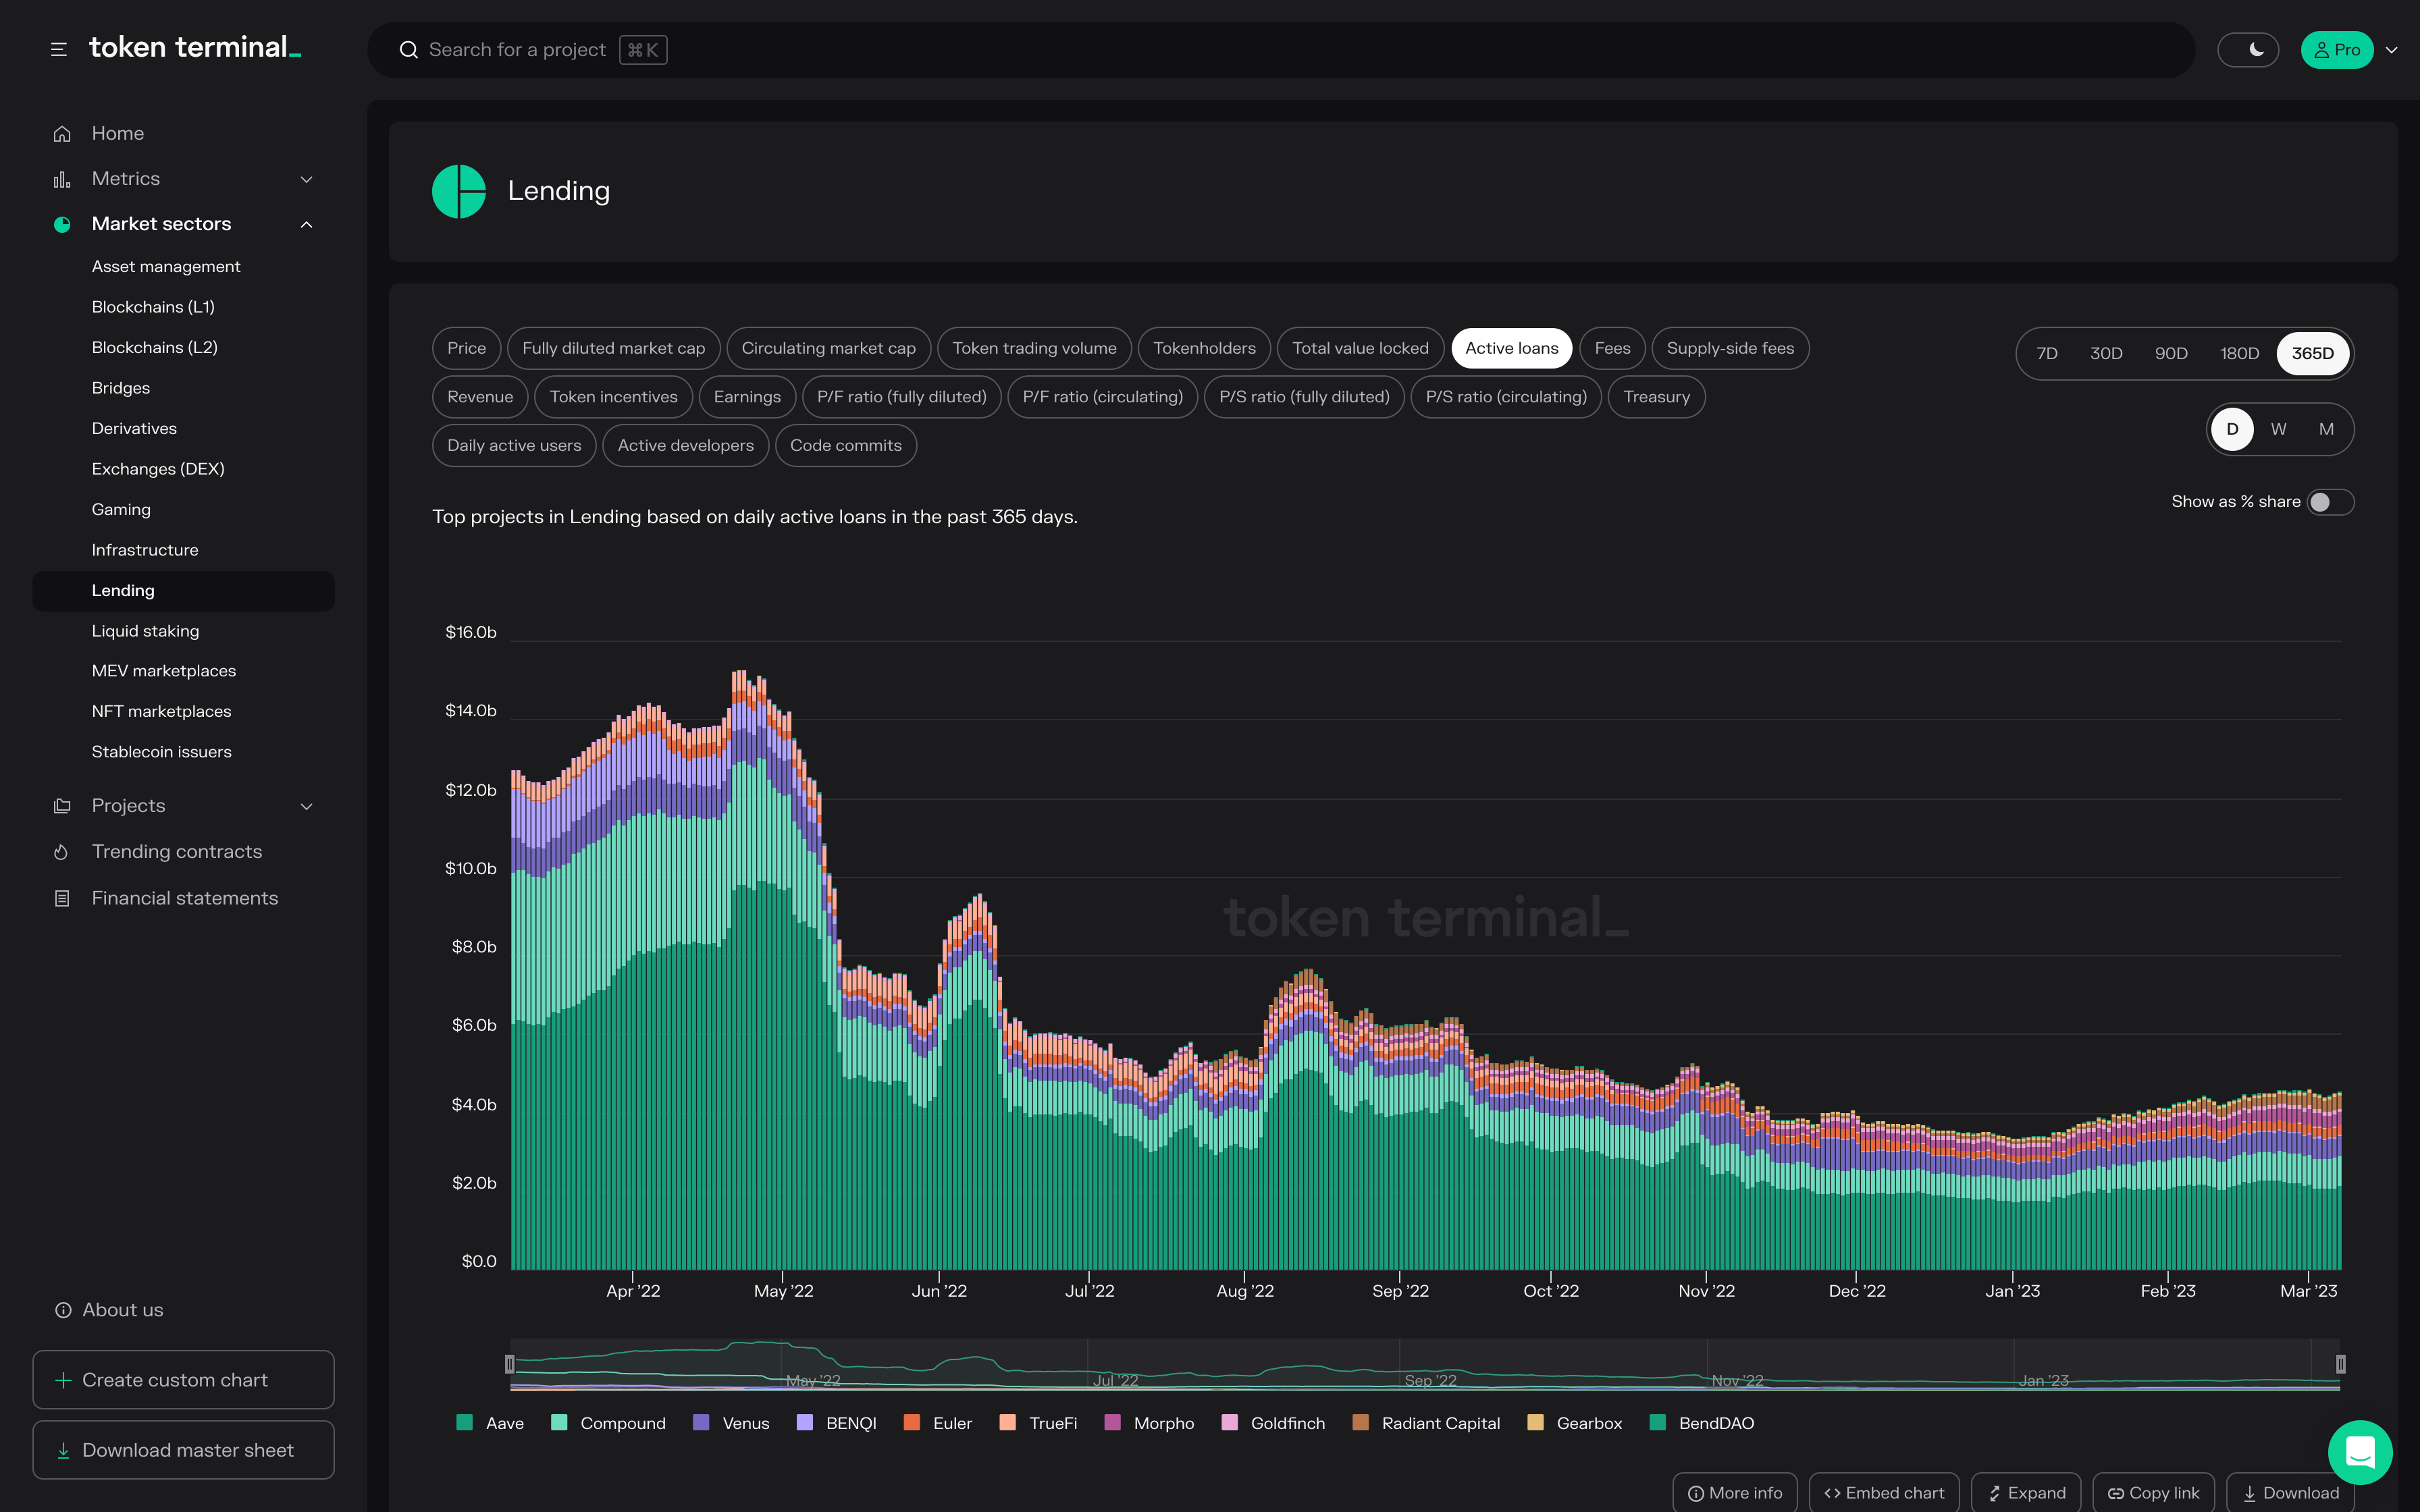This screenshot has width=2420, height=1512.
Task: Select weekly W granularity option
Action: pyautogui.click(x=2278, y=429)
